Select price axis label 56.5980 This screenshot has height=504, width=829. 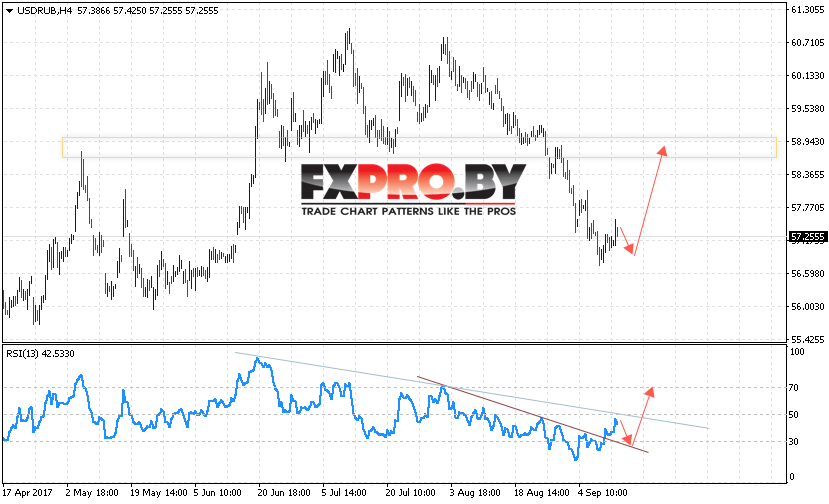click(x=808, y=273)
